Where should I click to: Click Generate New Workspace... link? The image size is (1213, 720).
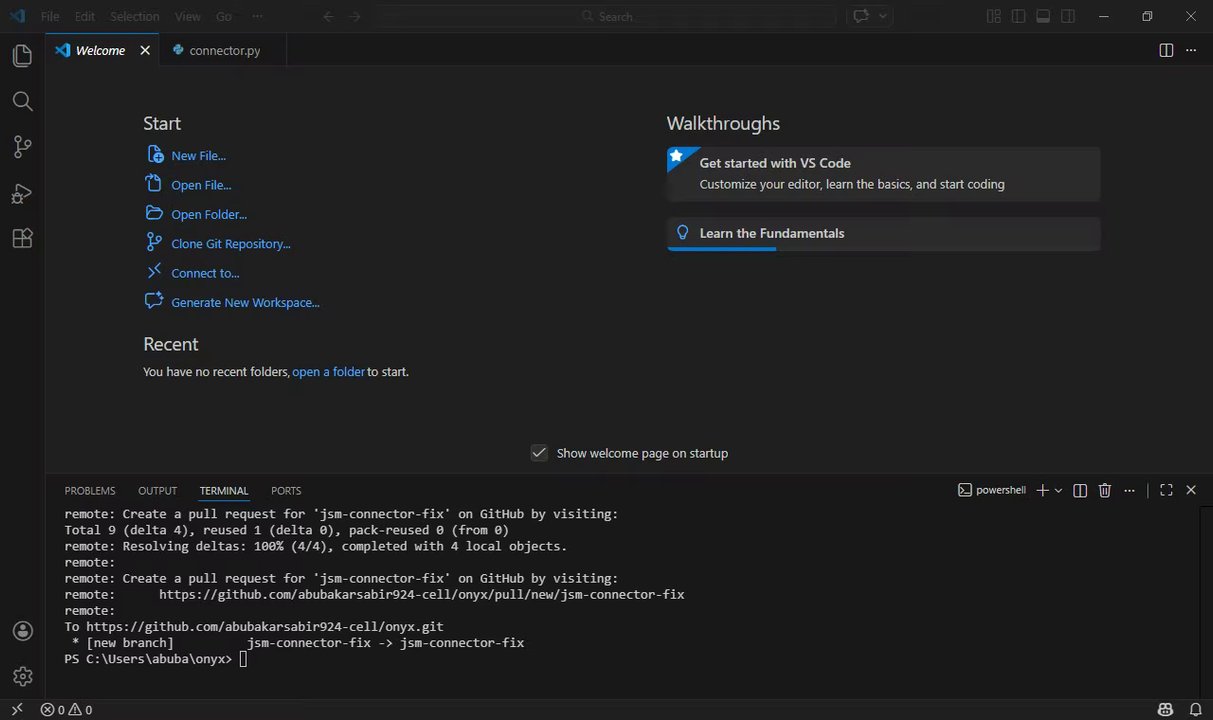245,302
